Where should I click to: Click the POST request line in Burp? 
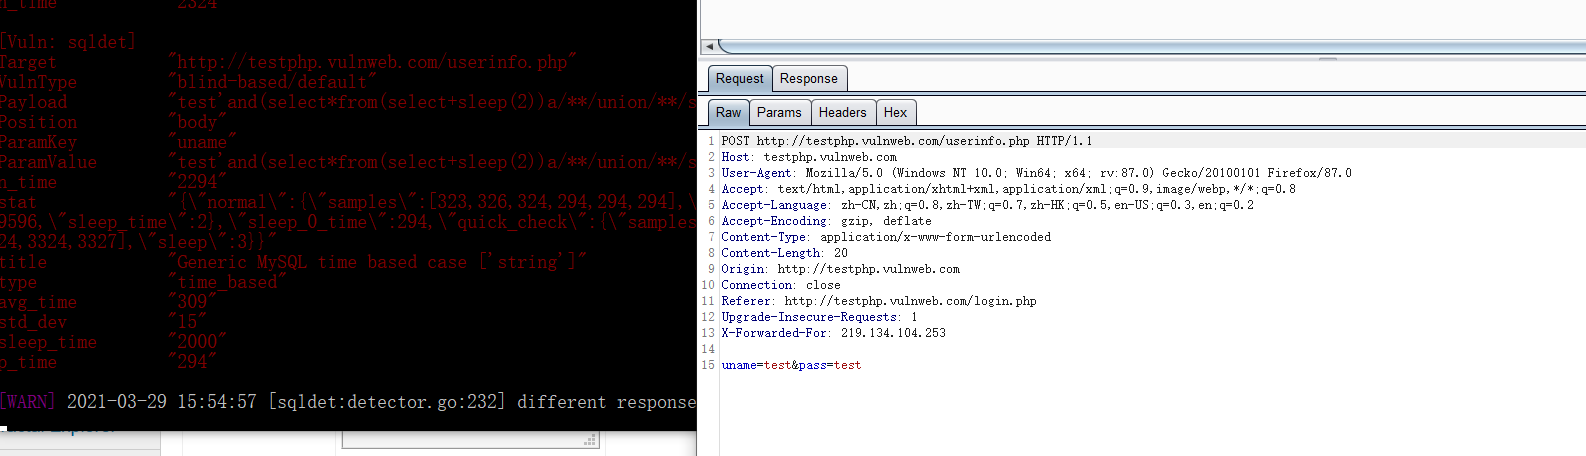click(907, 141)
